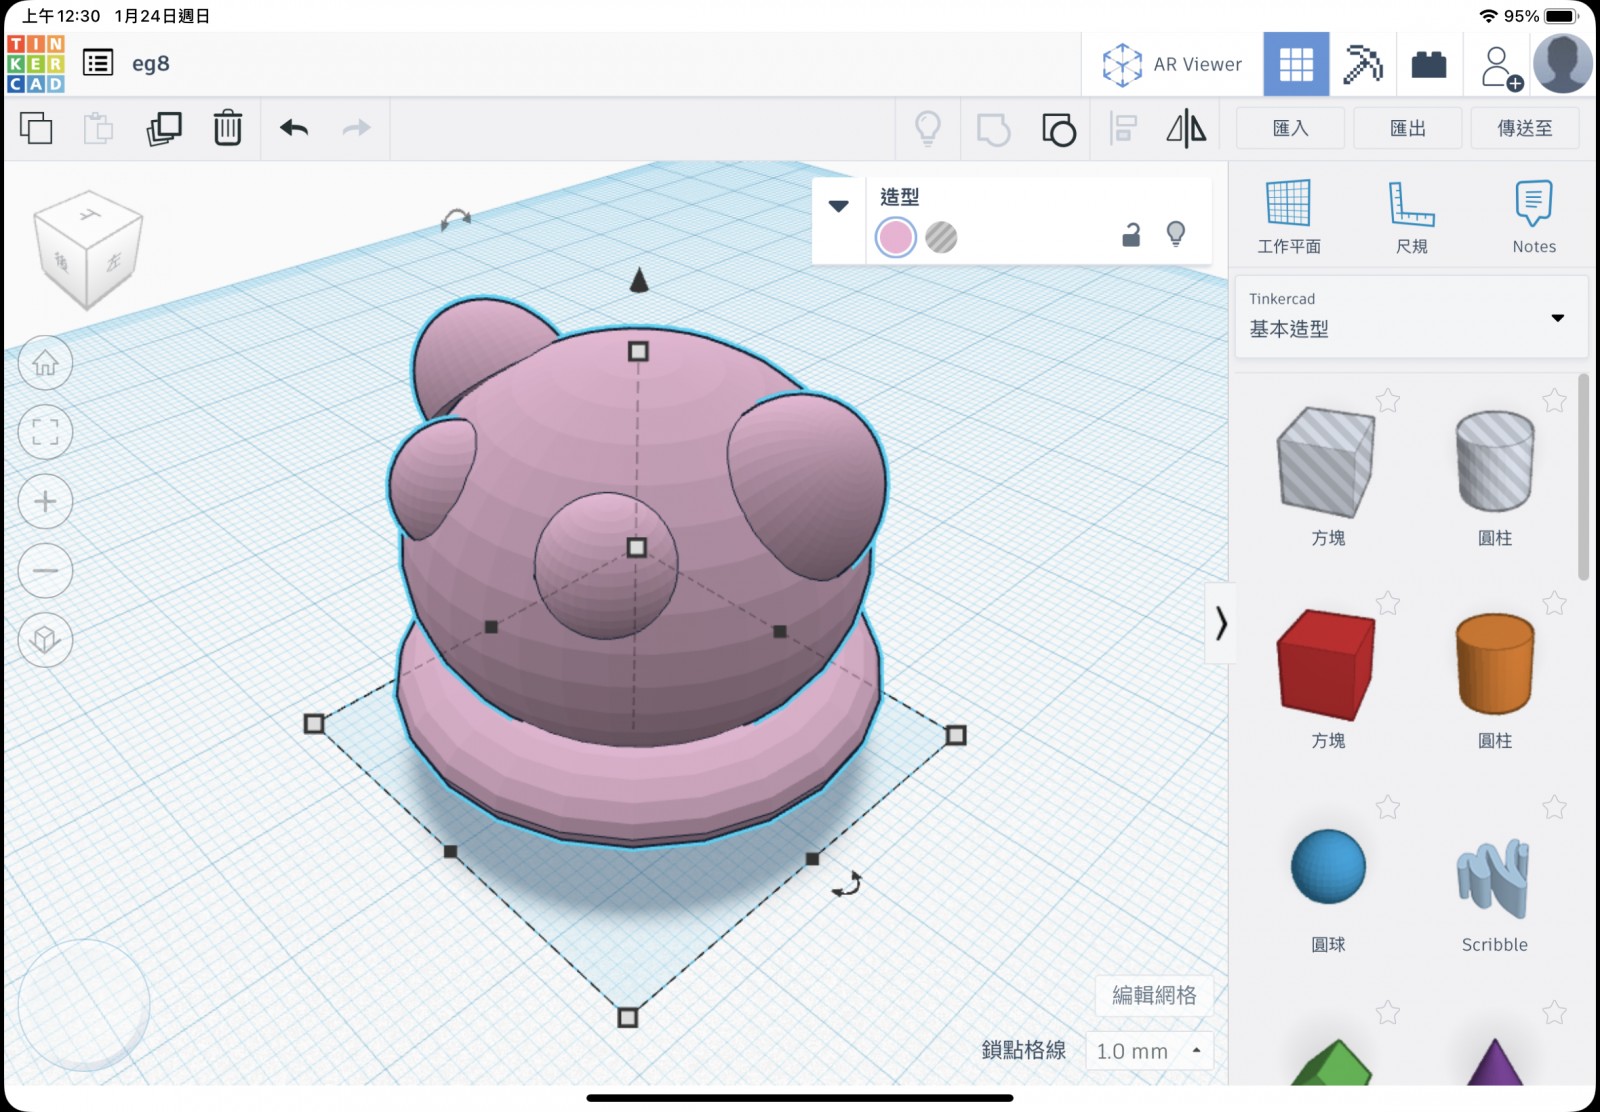Pick the striped hole 圓柱 cylinder shape
This screenshot has width=1600, height=1112.
click(1494, 461)
